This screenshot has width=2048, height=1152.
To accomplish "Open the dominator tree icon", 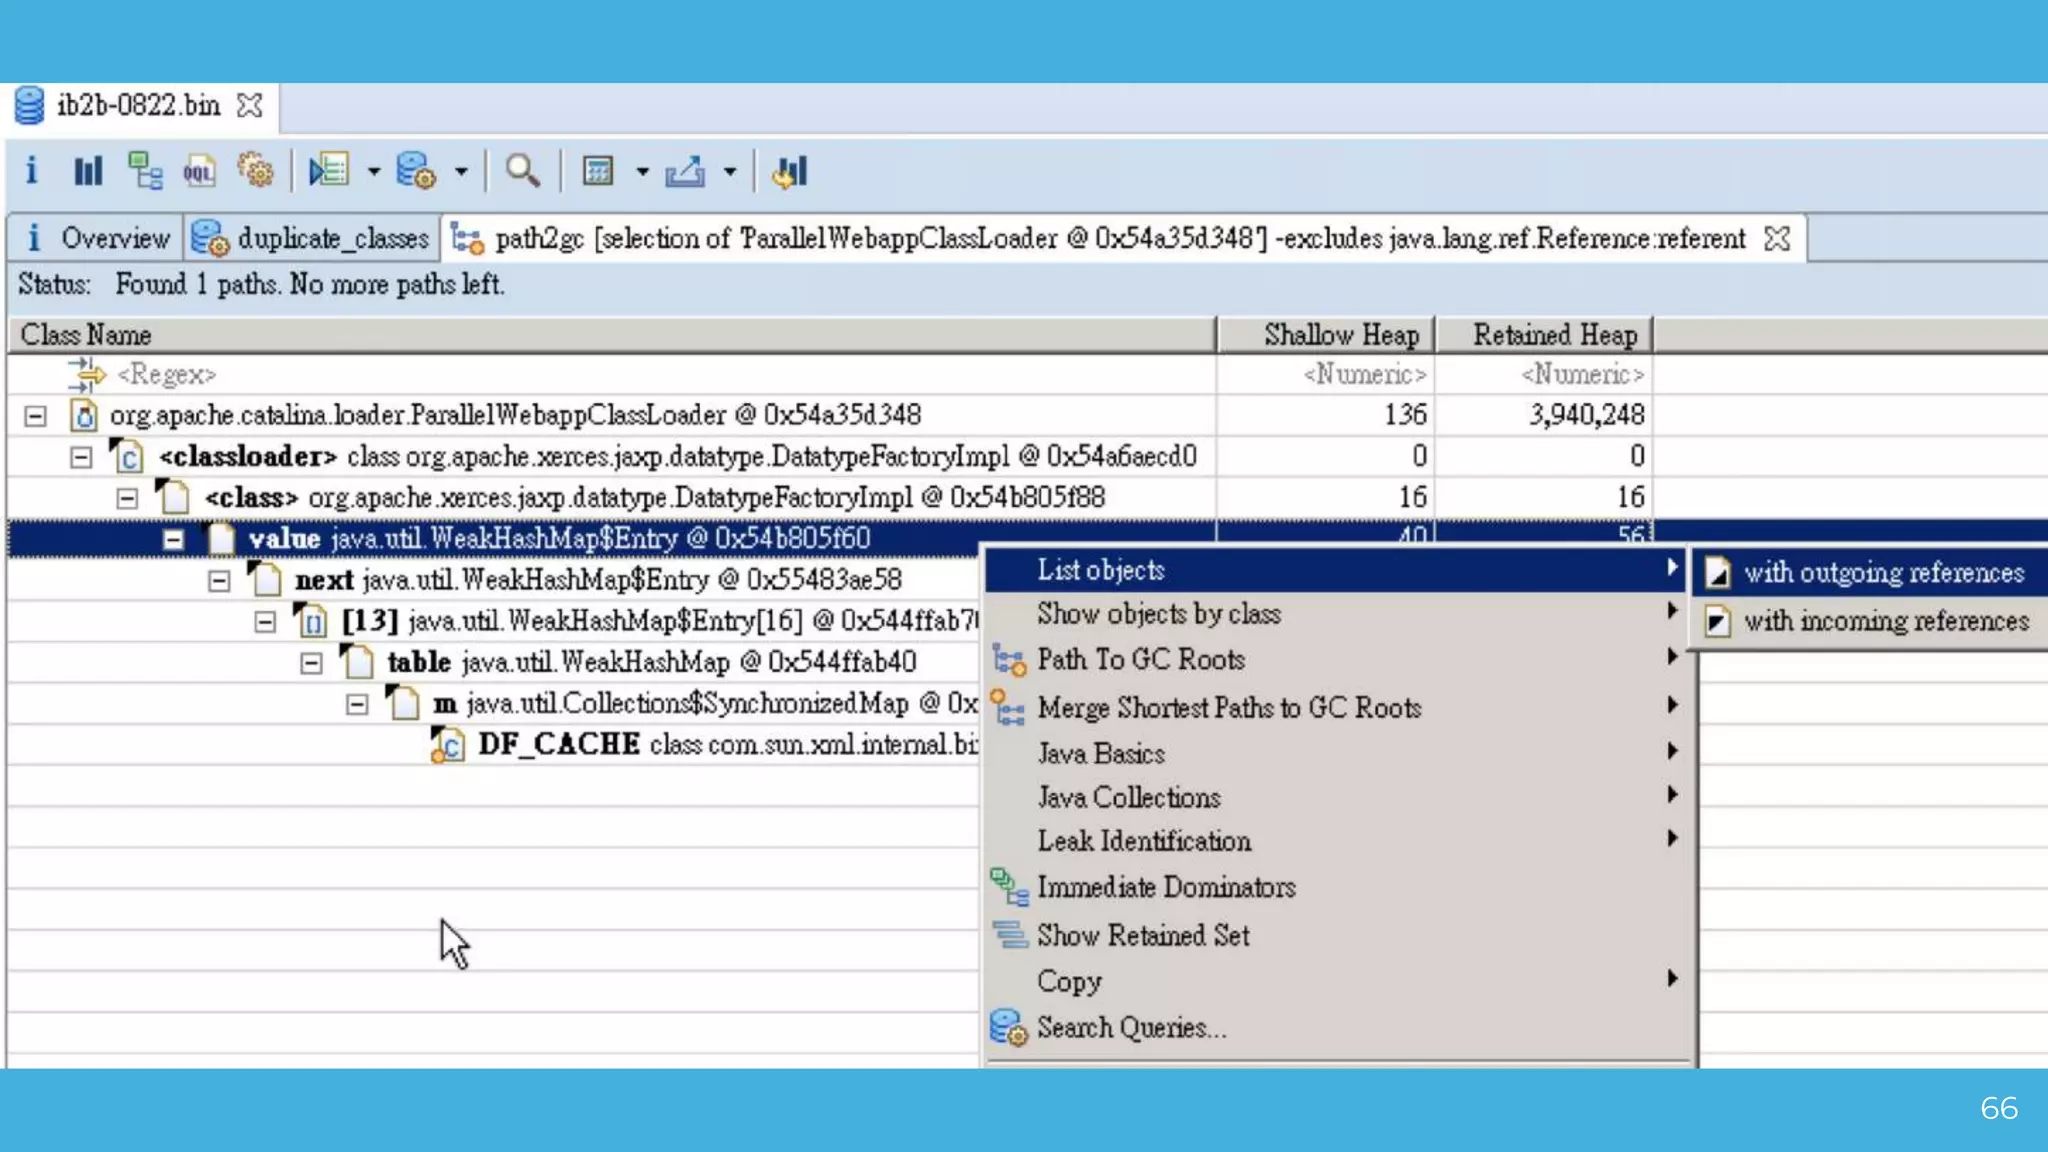I will (x=145, y=171).
